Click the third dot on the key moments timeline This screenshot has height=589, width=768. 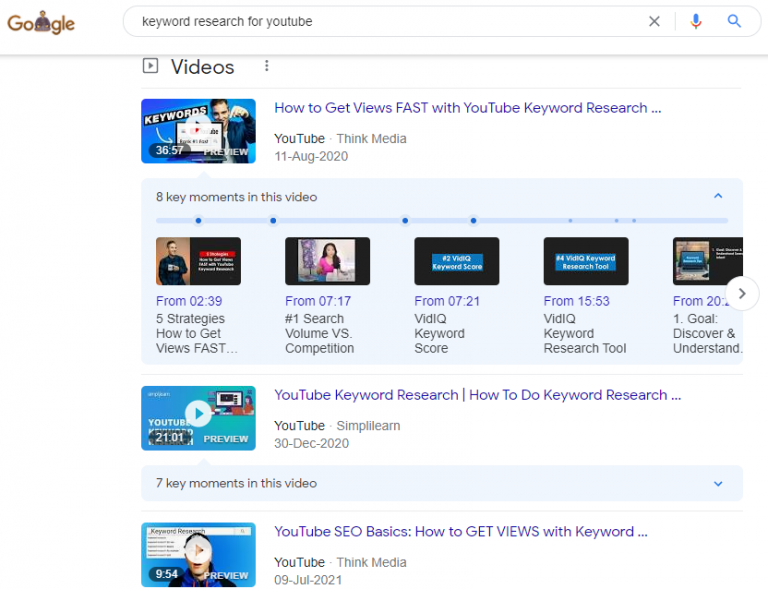click(405, 221)
